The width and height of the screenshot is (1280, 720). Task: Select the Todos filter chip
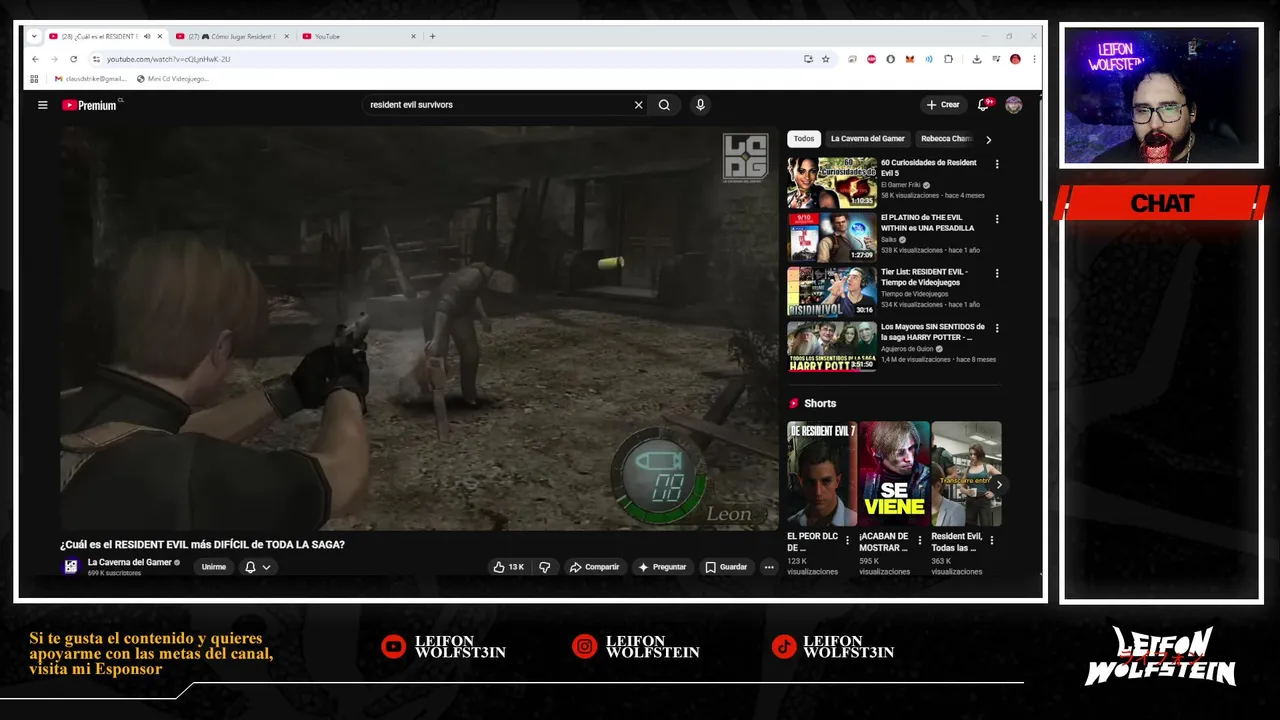click(804, 139)
